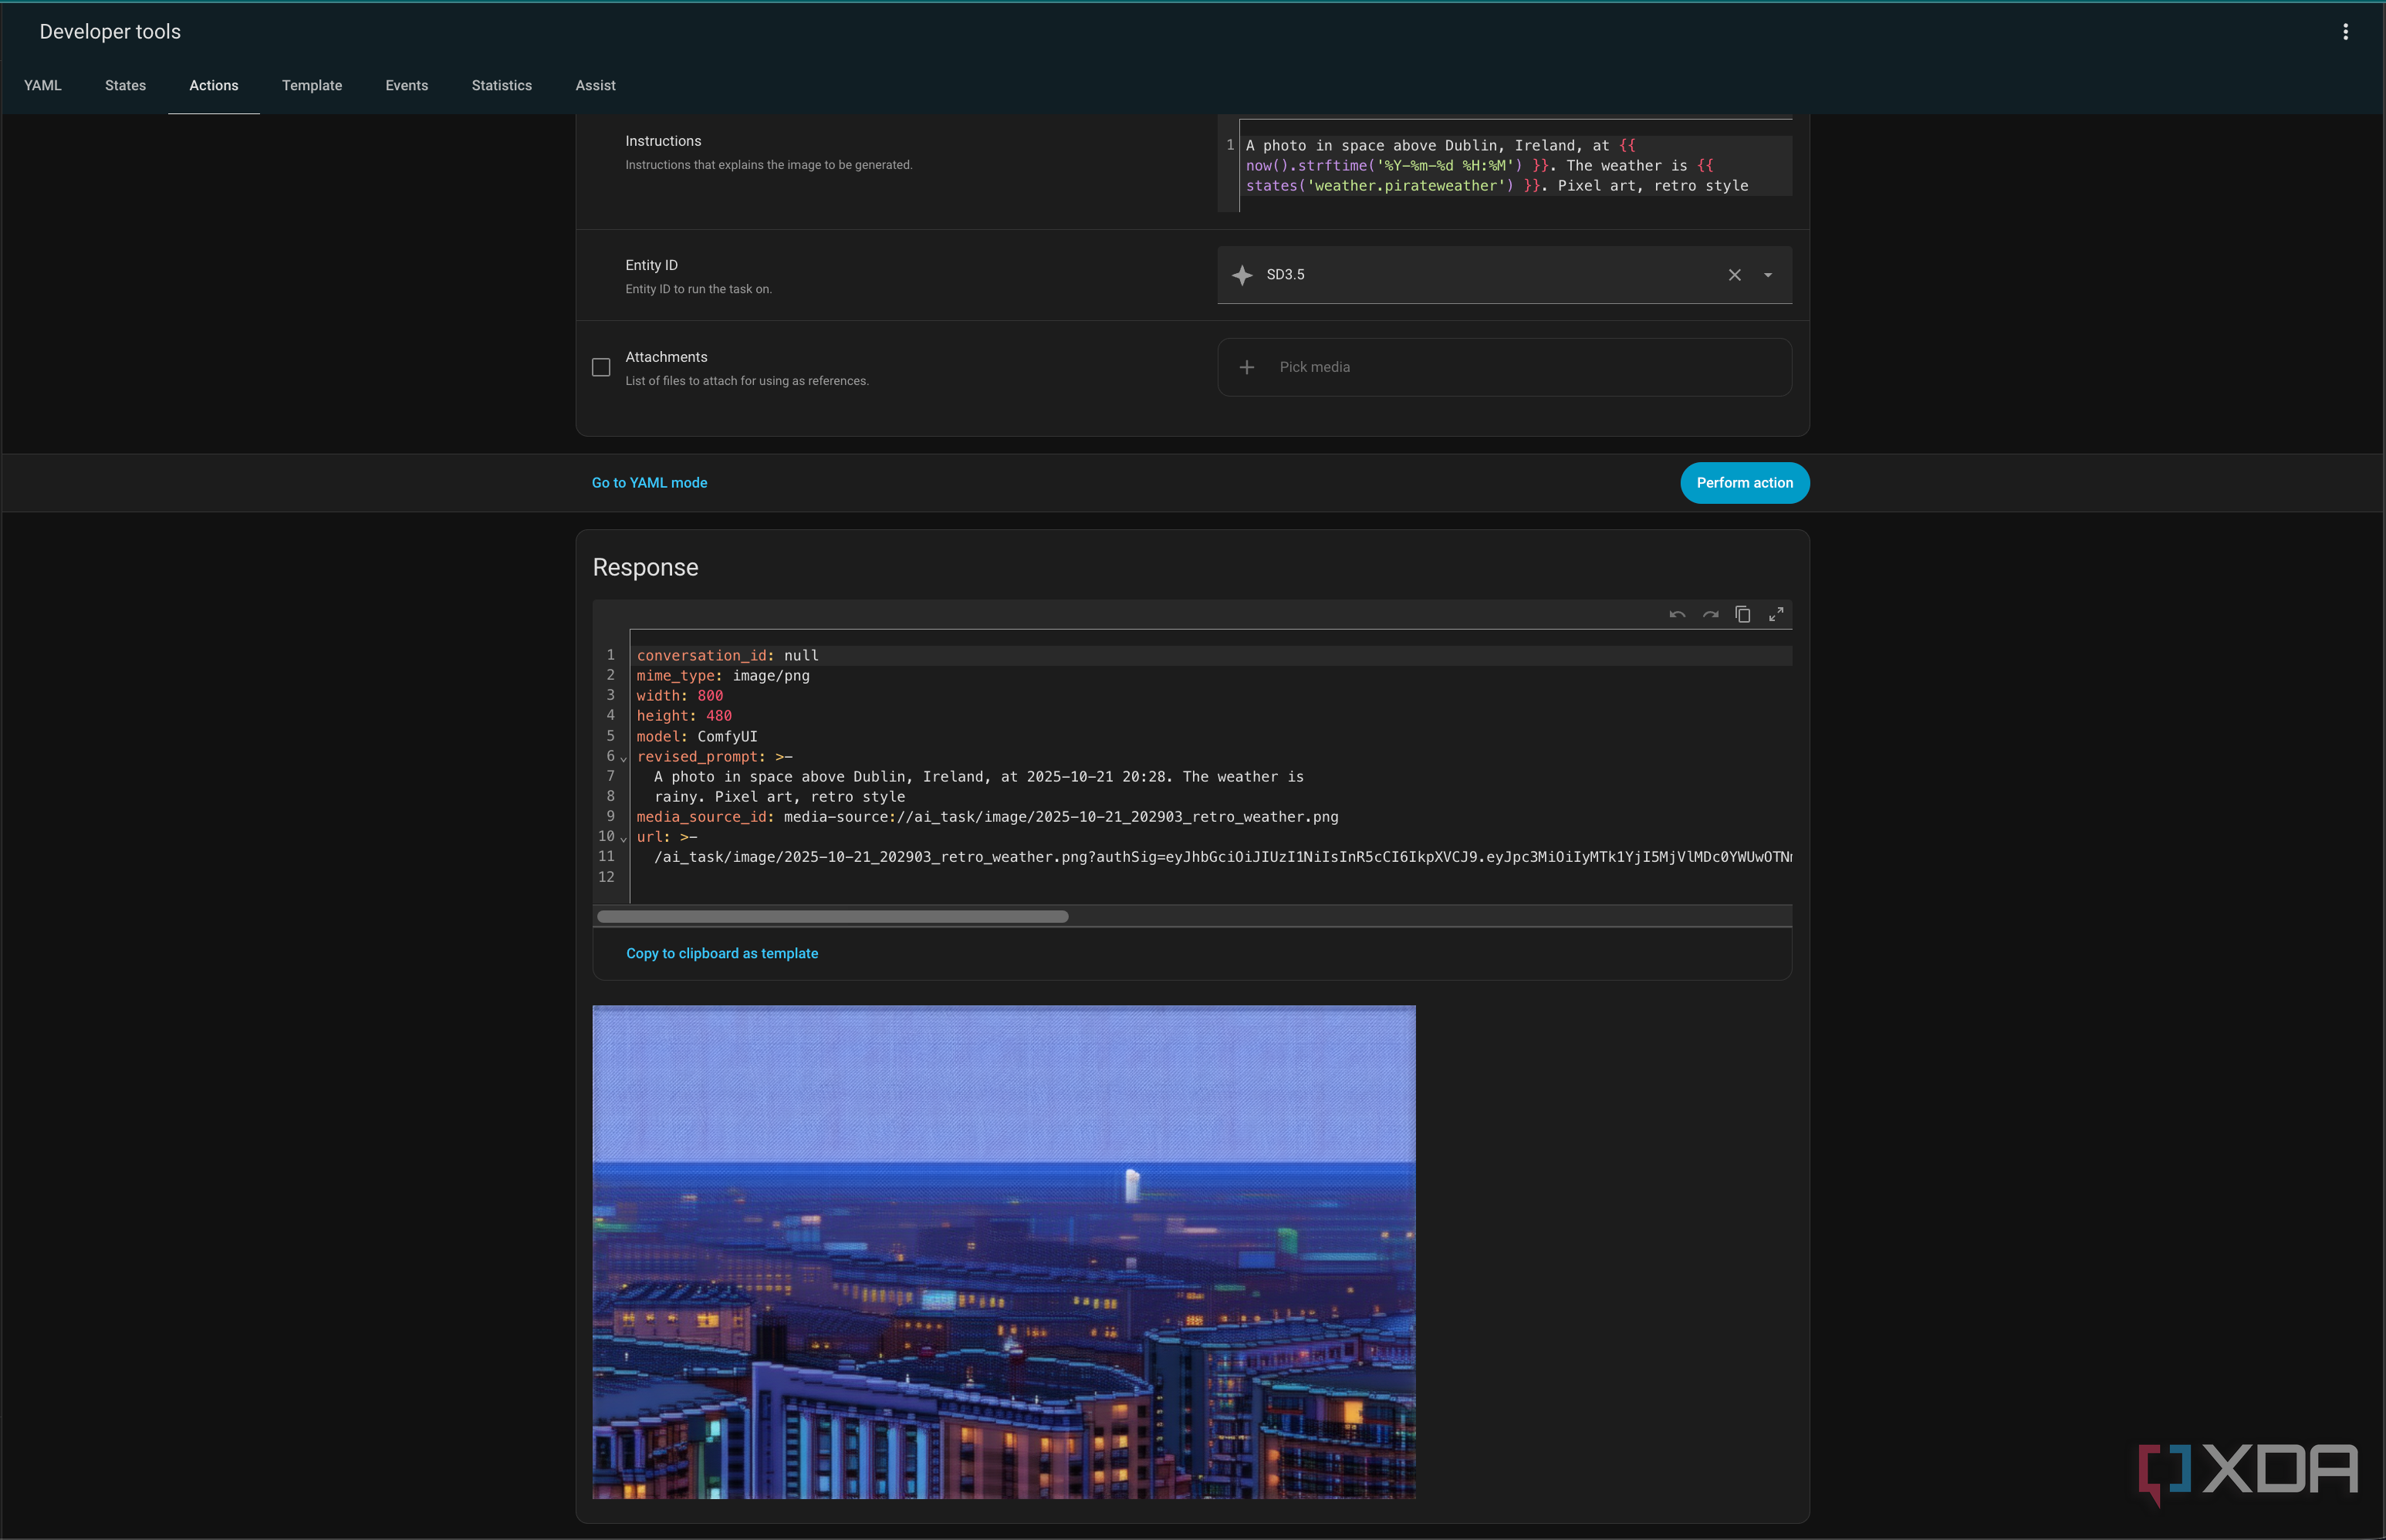Follow the Go to YAML mode link
Image resolution: width=2386 pixels, height=1540 pixels.
pos(649,483)
